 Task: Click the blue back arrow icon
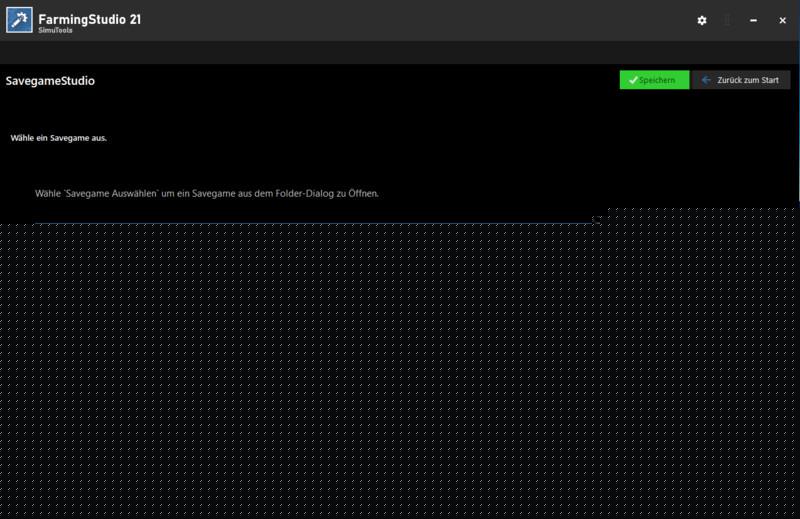click(x=707, y=80)
